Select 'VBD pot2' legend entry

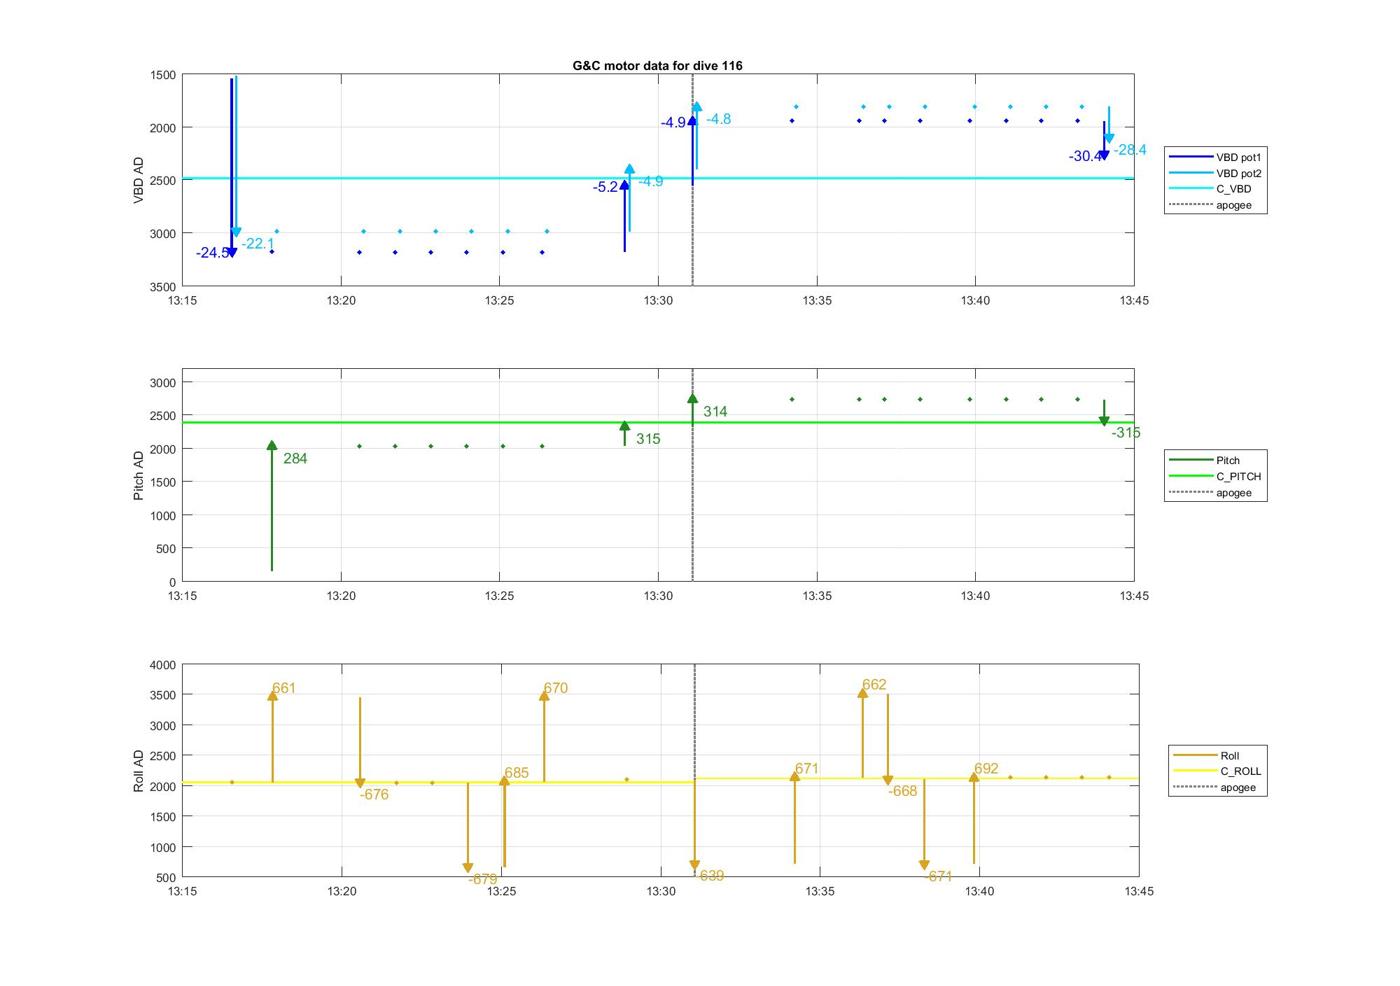tap(1216, 173)
